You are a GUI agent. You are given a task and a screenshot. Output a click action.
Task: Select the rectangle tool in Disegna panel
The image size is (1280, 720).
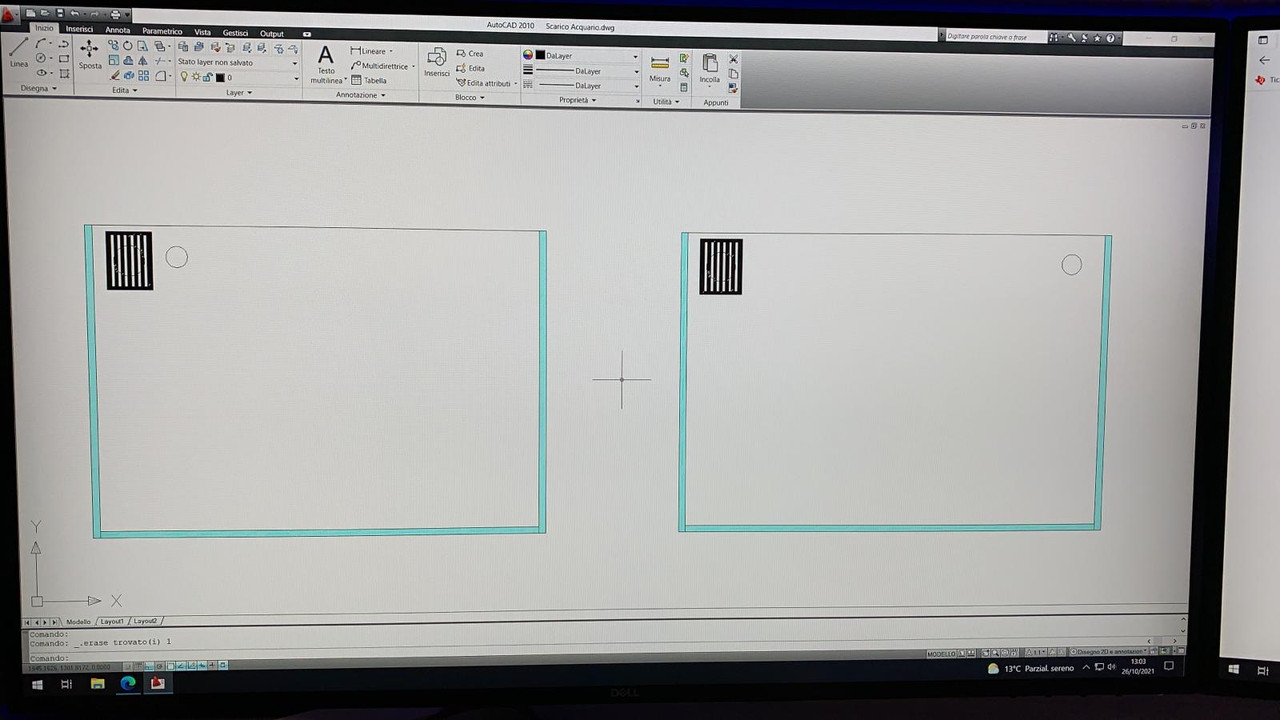(64, 59)
